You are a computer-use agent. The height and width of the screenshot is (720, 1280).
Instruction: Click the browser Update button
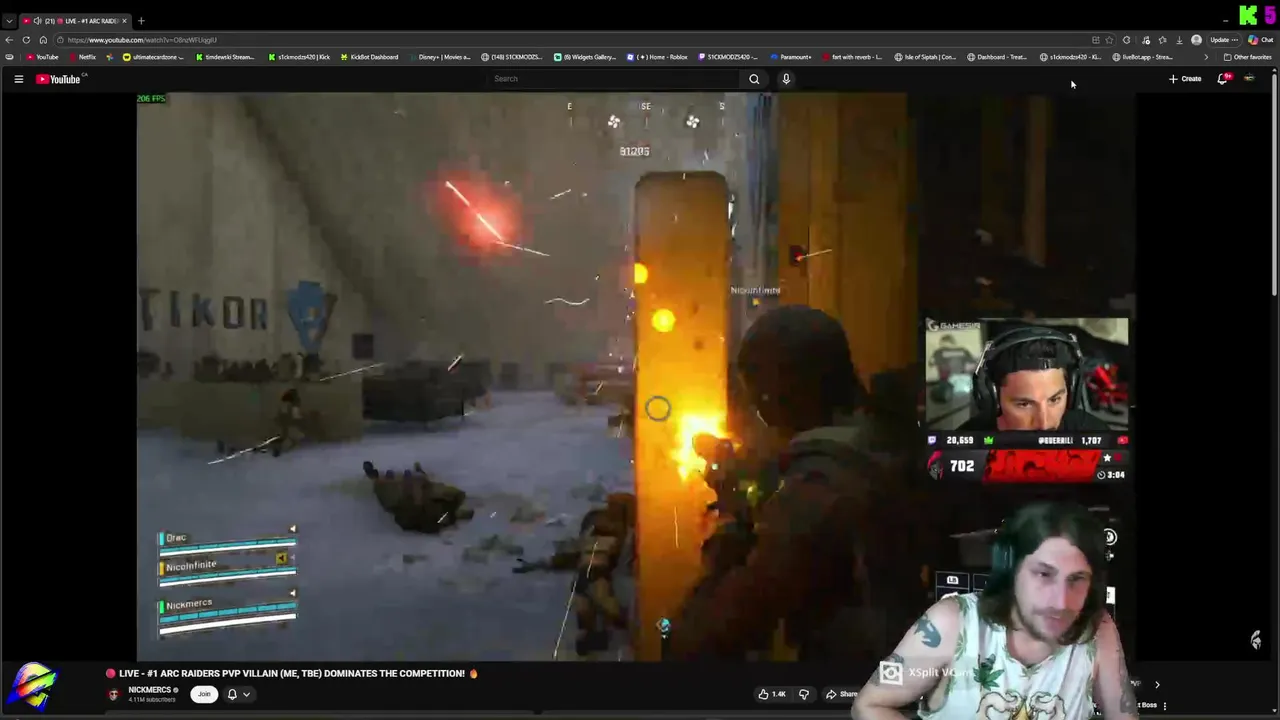(1223, 40)
